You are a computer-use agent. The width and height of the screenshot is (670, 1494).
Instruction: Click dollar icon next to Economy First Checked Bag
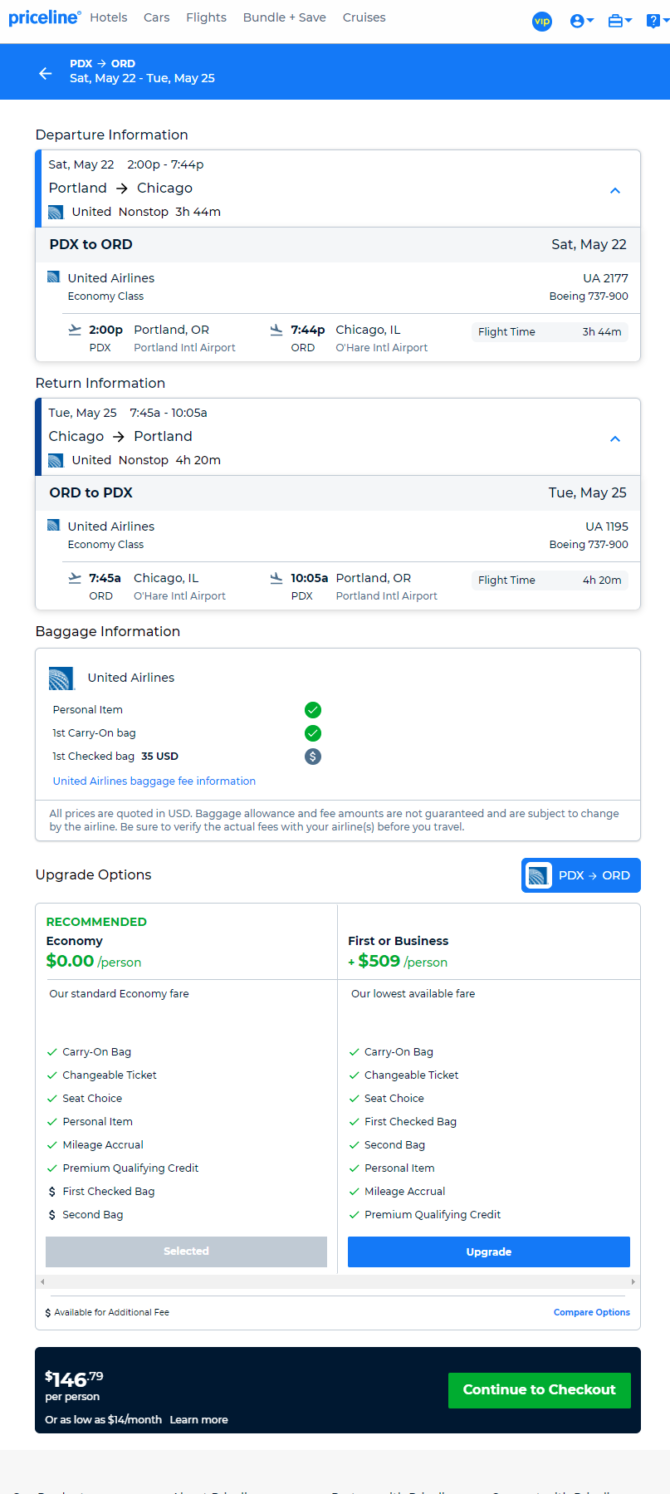point(52,1192)
